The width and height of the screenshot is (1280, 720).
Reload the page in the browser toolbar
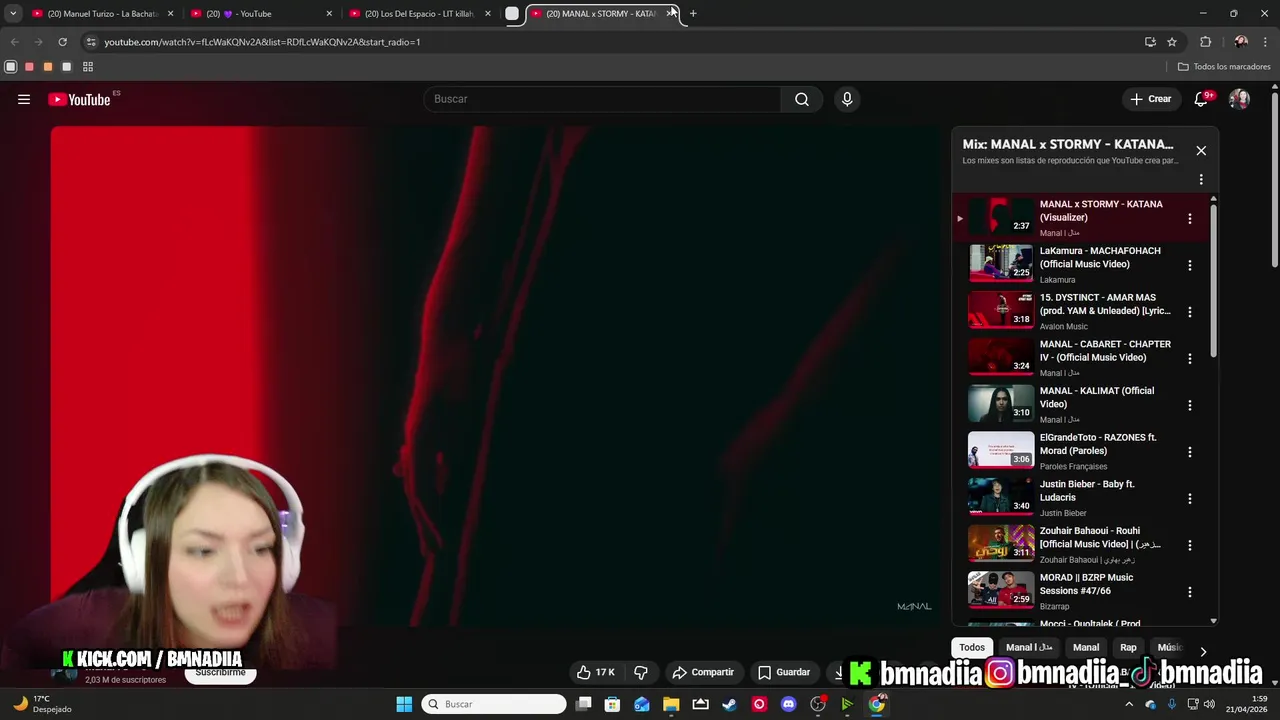pyautogui.click(x=62, y=42)
